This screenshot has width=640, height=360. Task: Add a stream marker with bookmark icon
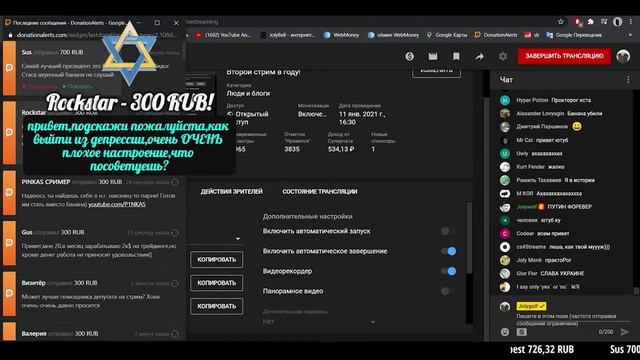(x=456, y=56)
